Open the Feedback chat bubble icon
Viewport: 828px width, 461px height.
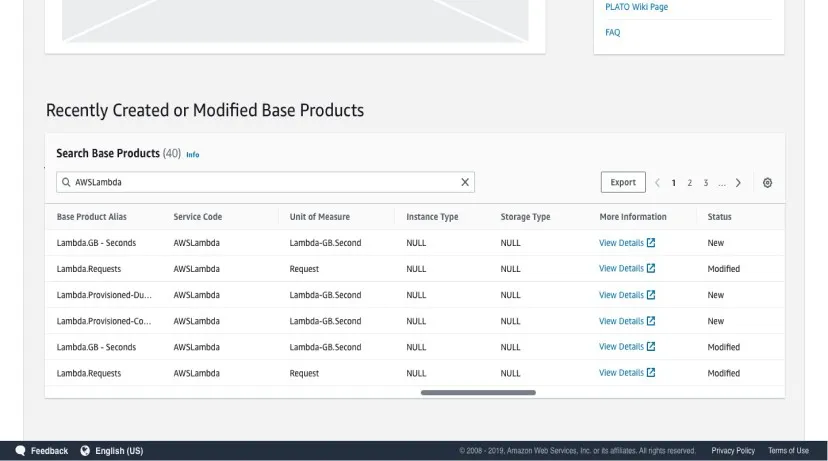20,450
